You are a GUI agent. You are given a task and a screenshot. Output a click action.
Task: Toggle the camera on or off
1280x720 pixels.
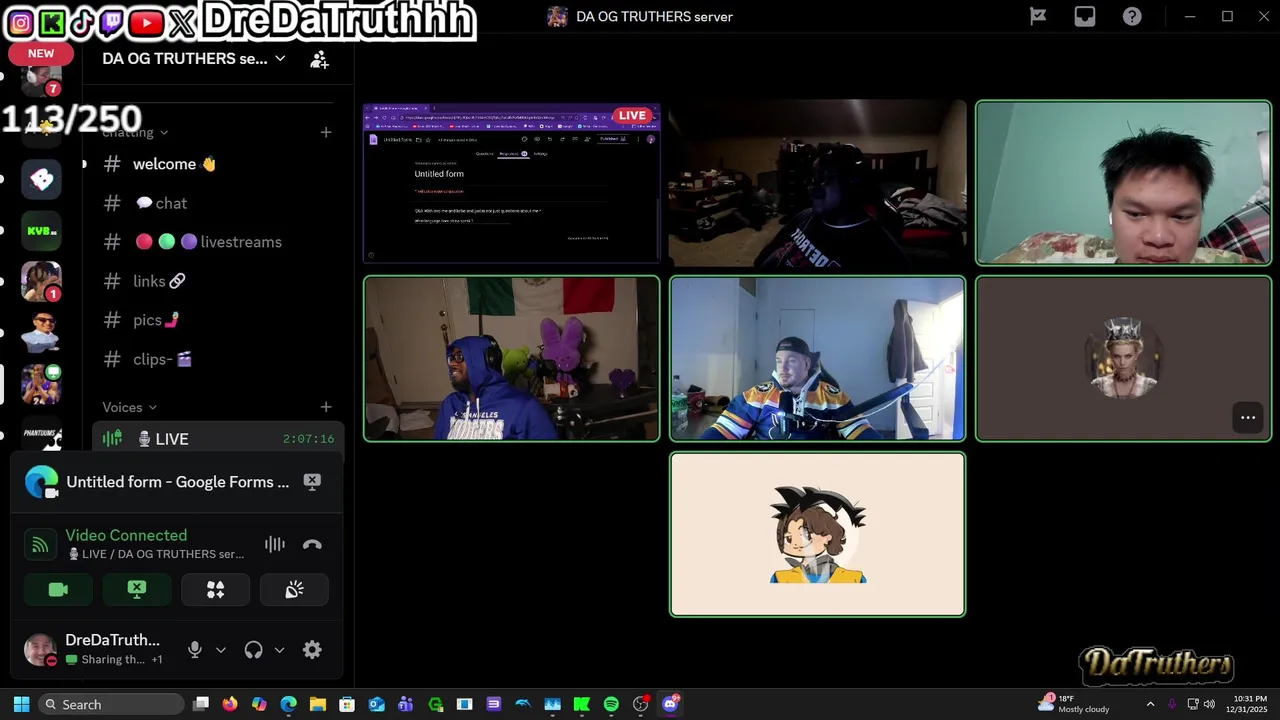58,590
